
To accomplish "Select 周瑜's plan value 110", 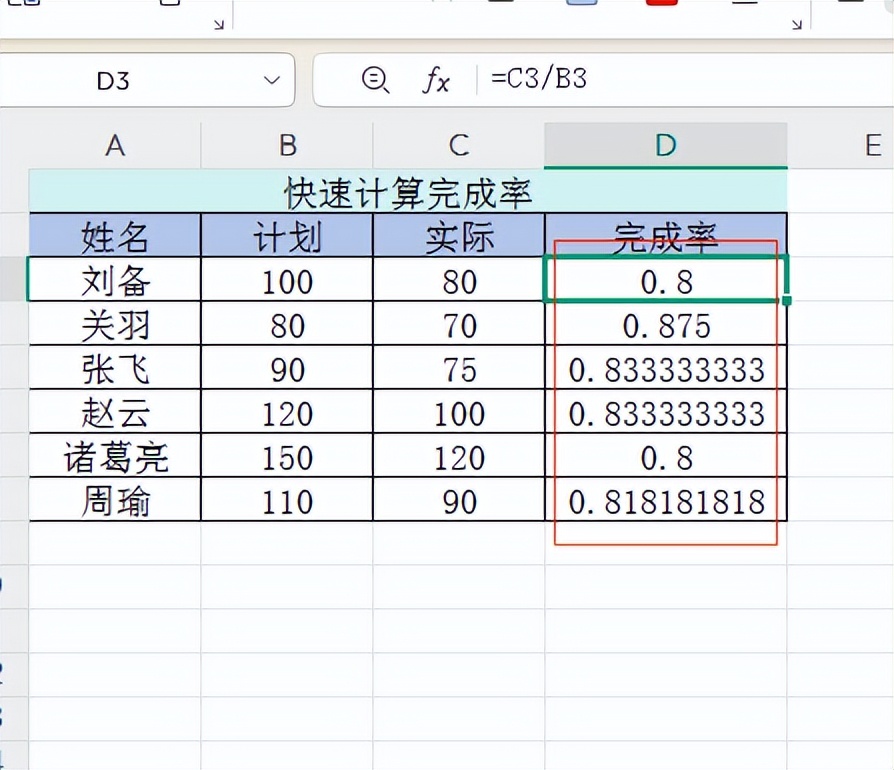I will [287, 499].
